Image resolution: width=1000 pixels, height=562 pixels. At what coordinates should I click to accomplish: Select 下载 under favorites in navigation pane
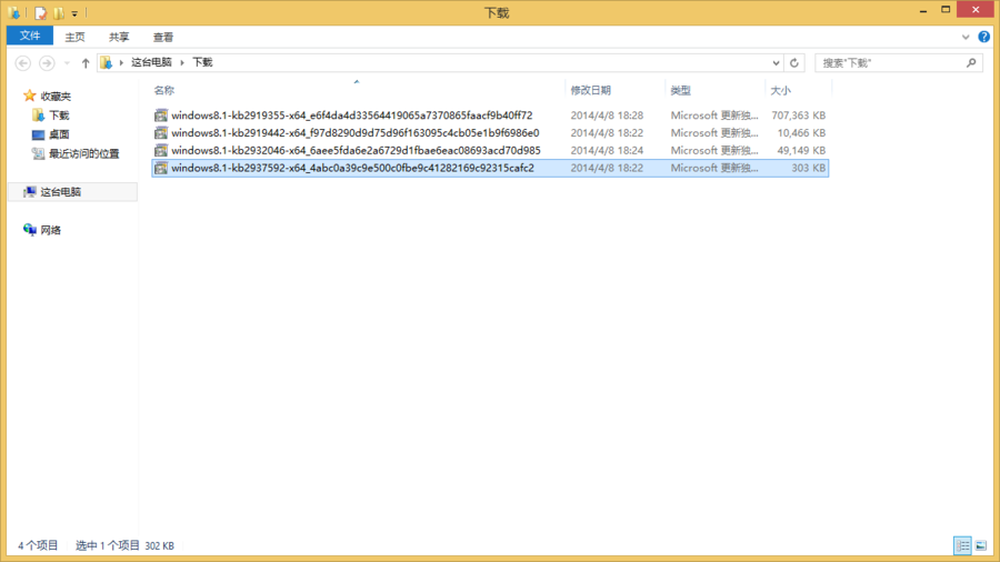pyautogui.click(x=59, y=115)
